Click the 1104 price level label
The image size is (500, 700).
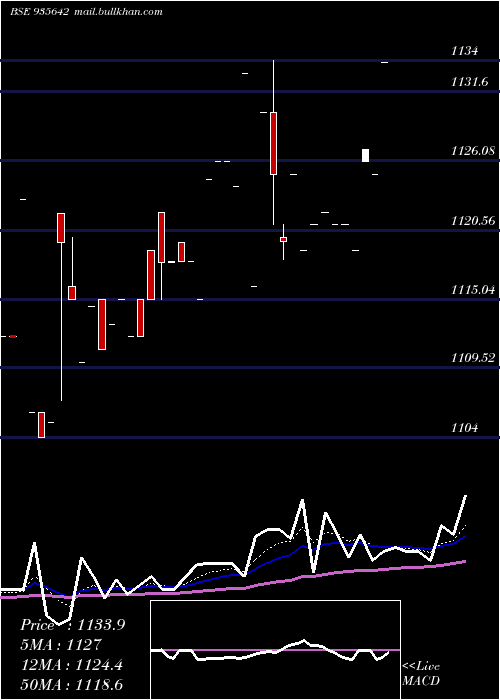click(464, 428)
